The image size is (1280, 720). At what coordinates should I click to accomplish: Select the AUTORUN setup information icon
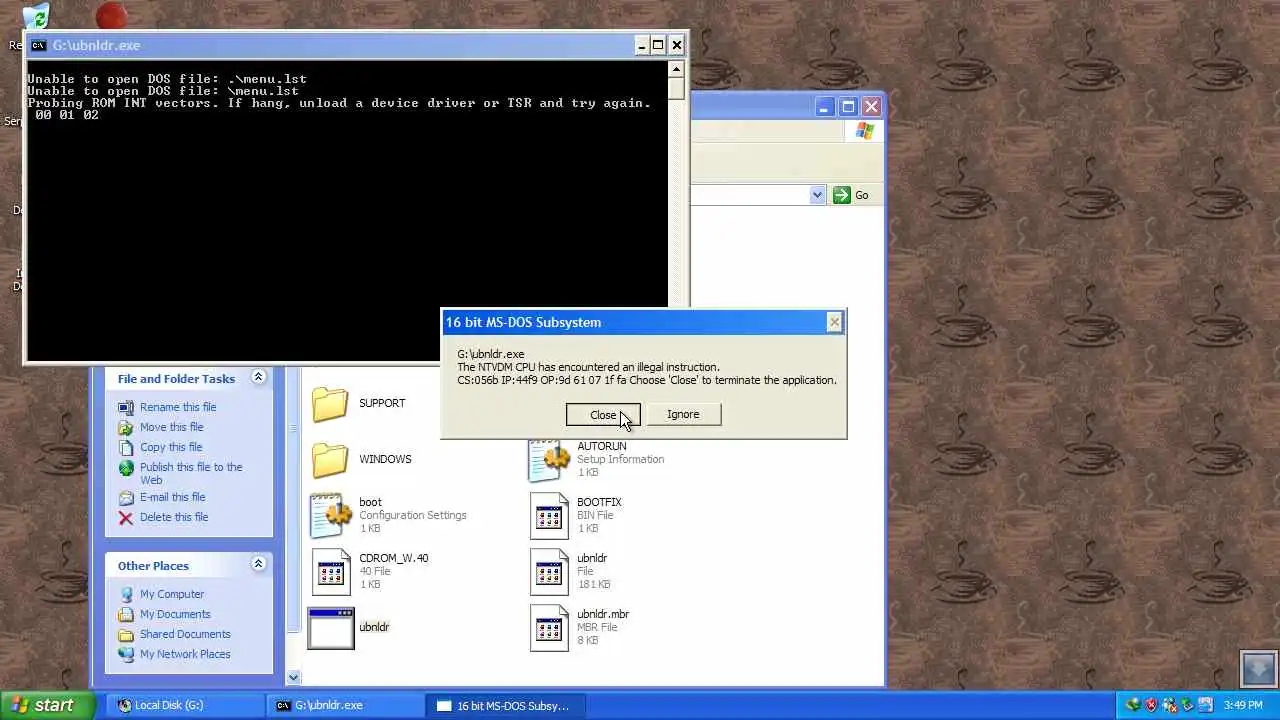click(549, 459)
